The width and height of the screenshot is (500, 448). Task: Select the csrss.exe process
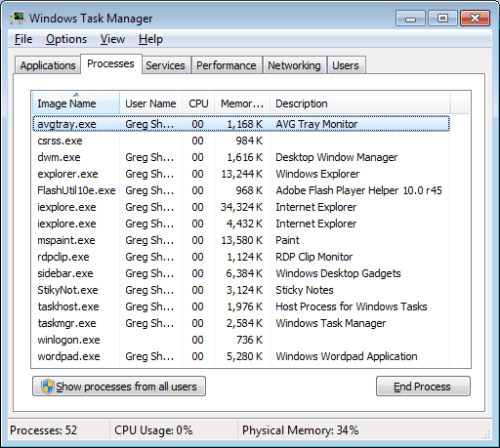tap(241, 141)
